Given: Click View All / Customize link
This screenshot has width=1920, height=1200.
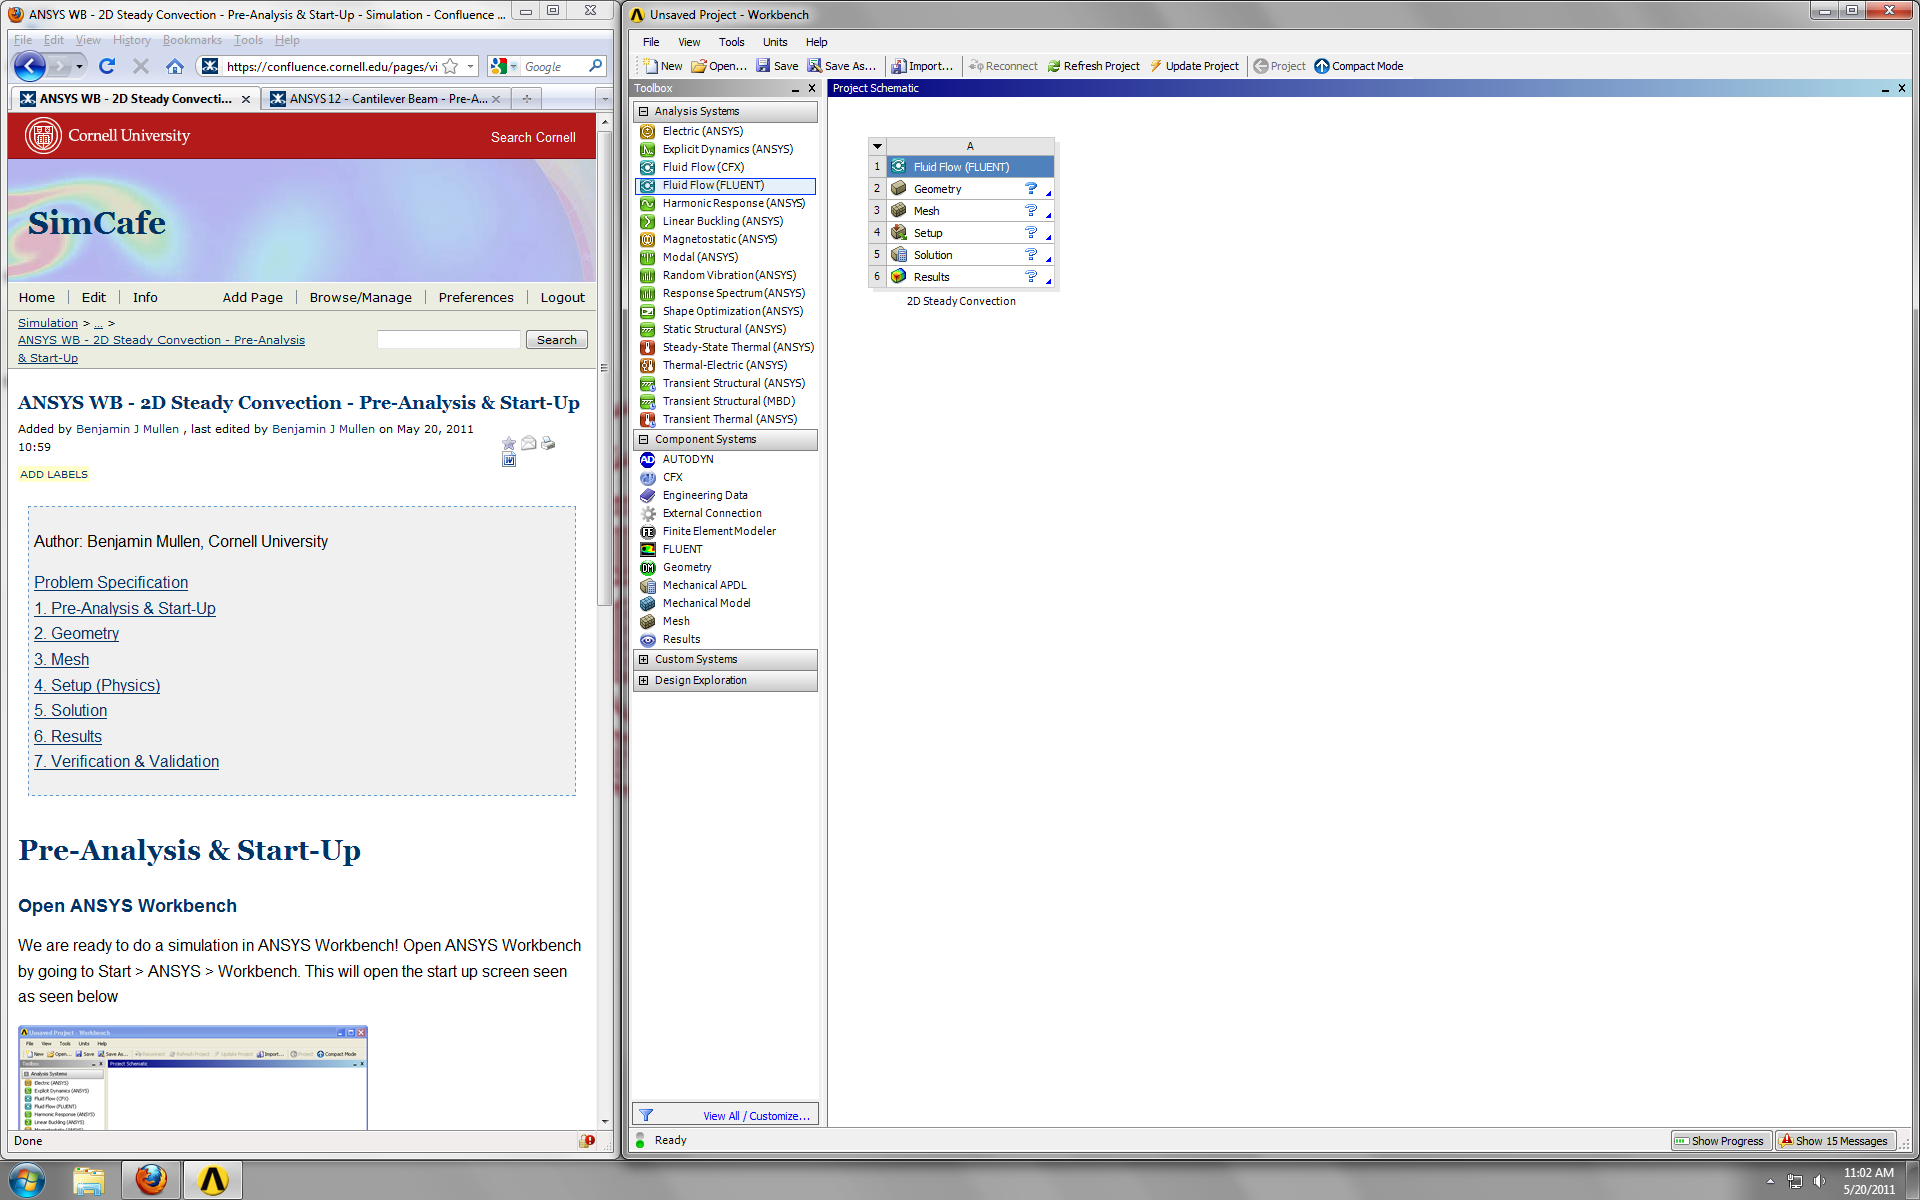Looking at the screenshot, I should (x=756, y=1116).
